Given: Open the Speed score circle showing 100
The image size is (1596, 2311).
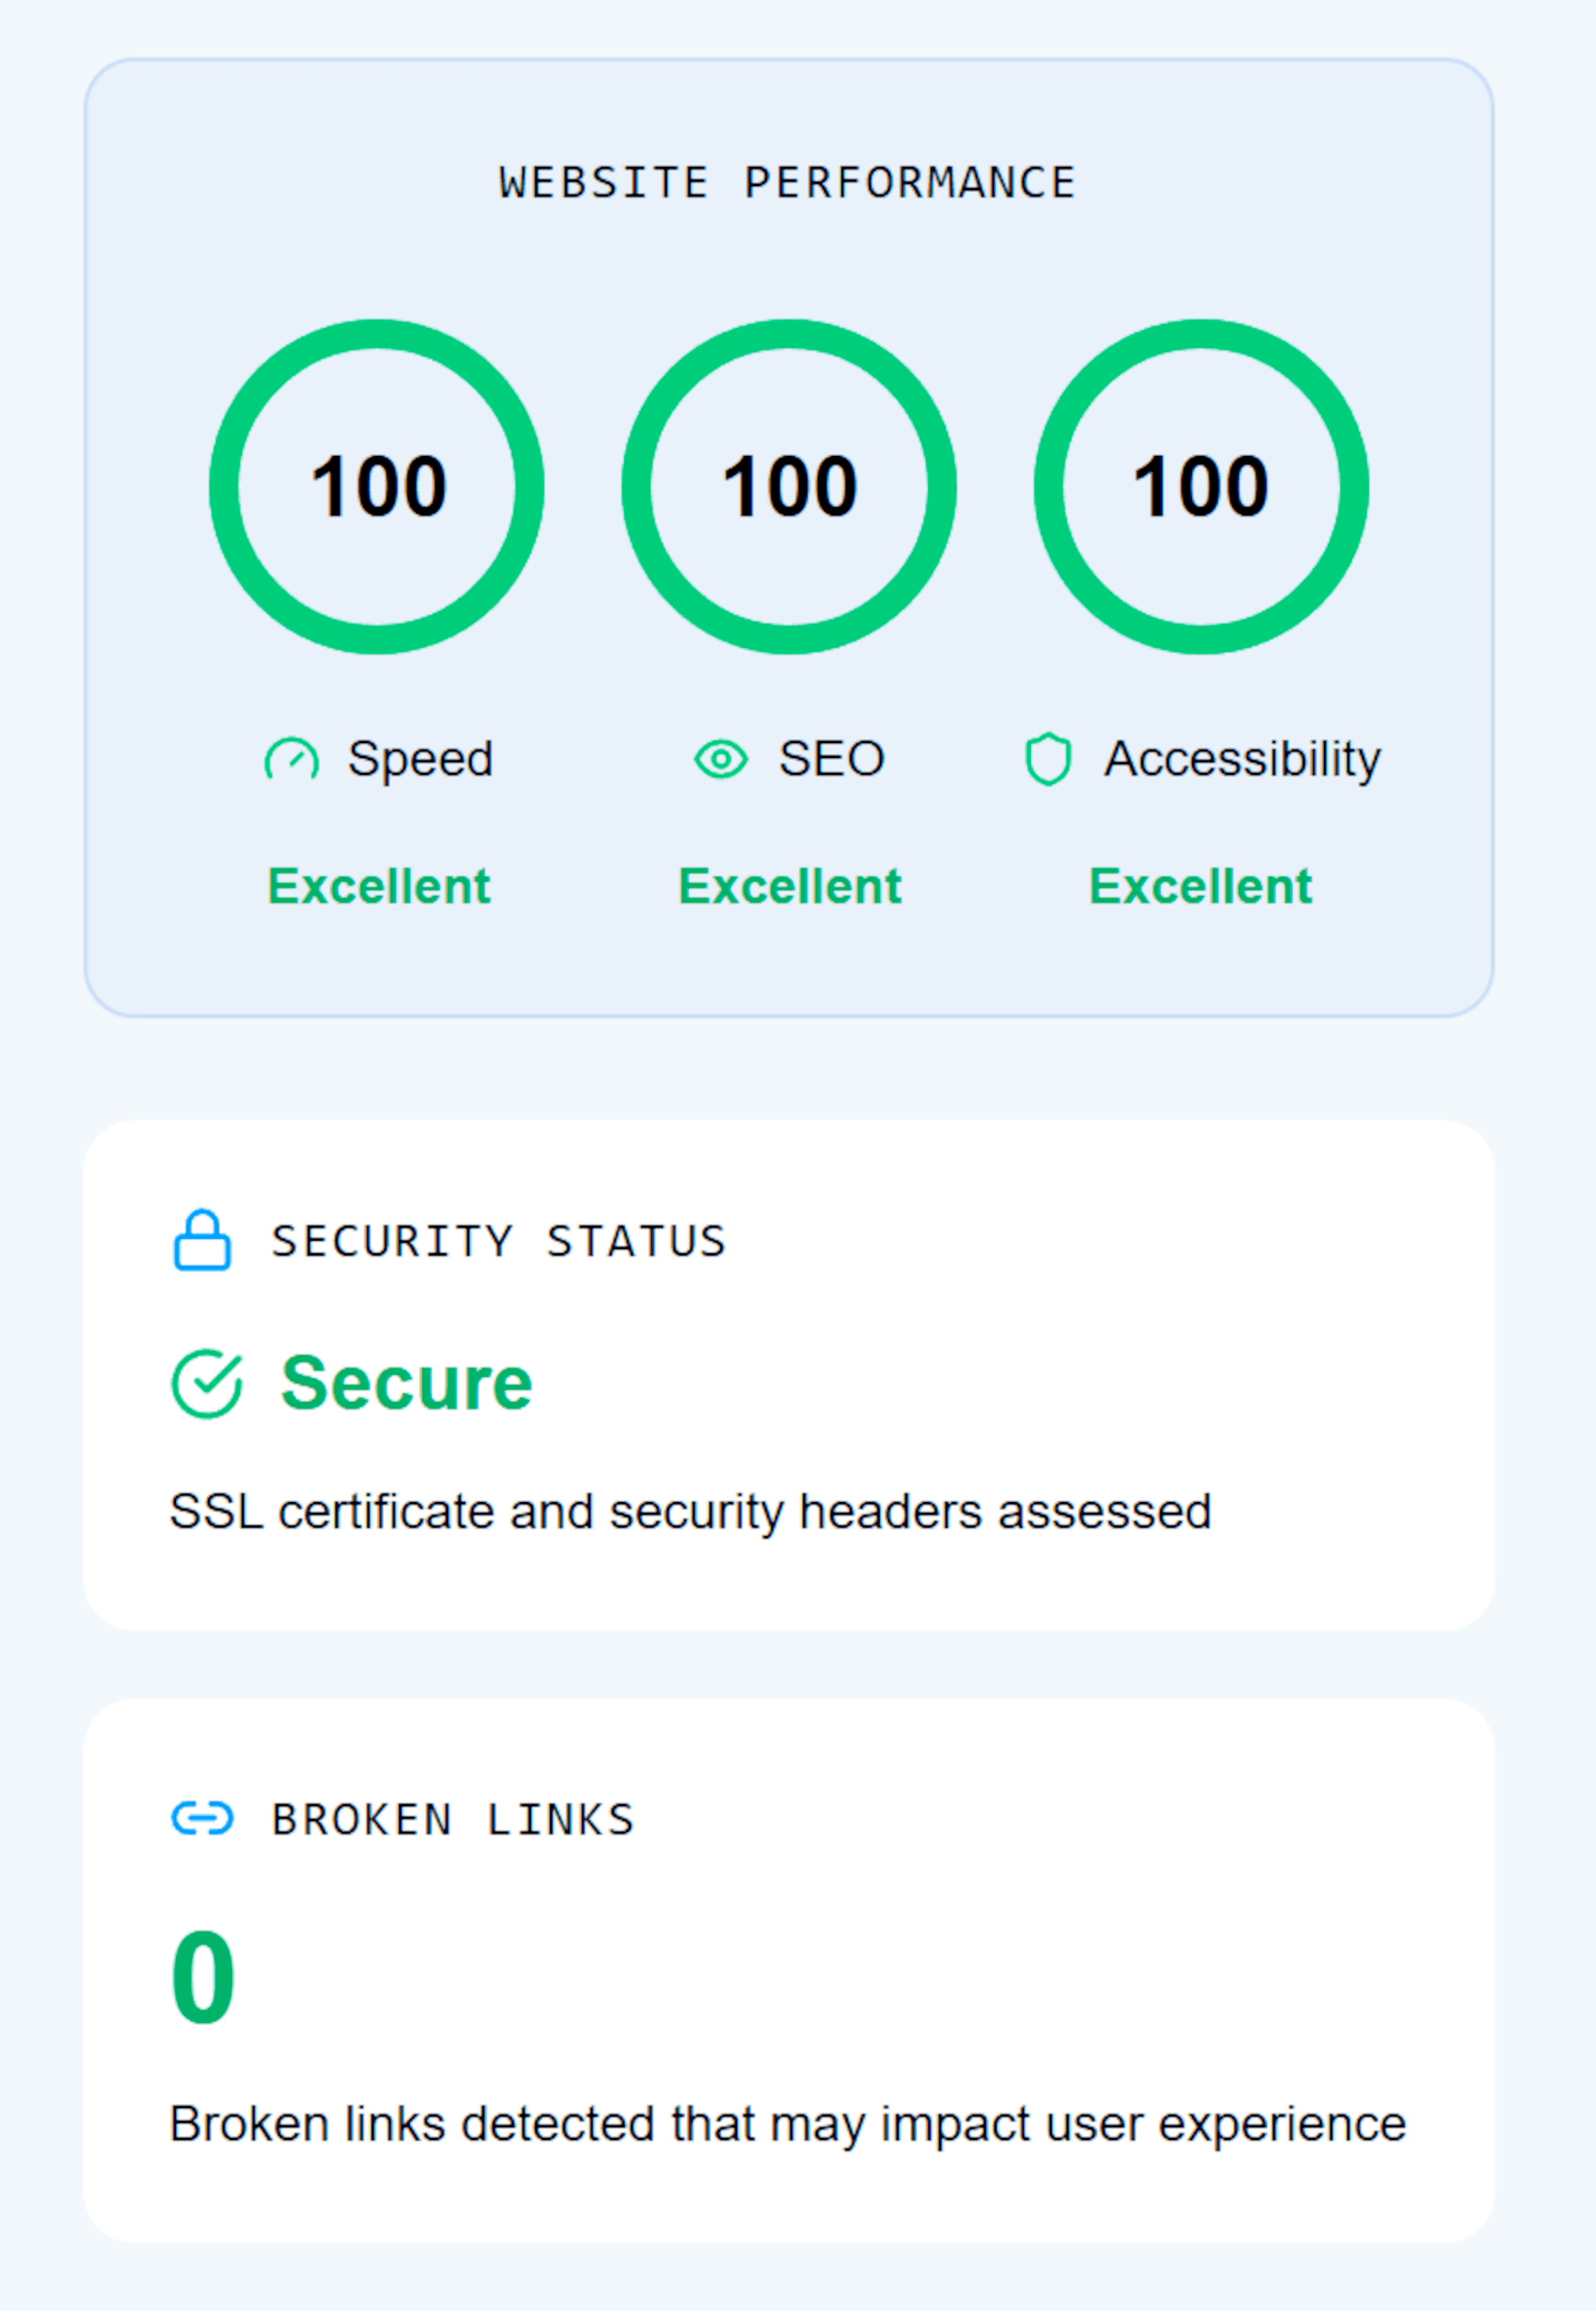Looking at the screenshot, I should tap(377, 487).
